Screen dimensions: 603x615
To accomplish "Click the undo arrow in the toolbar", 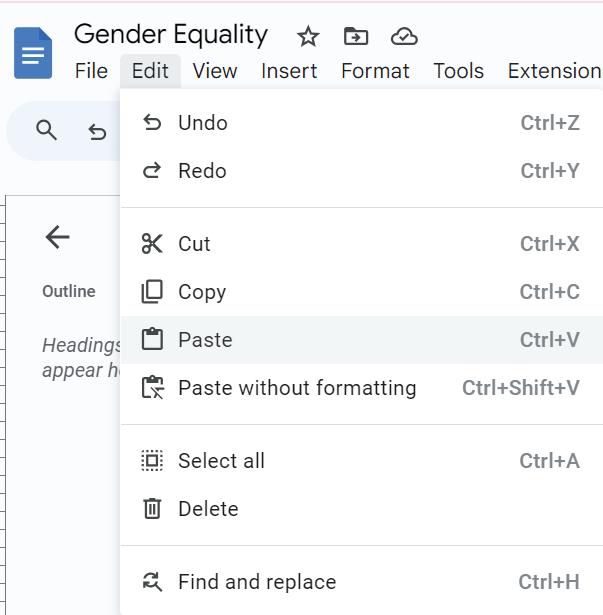I will [97, 131].
